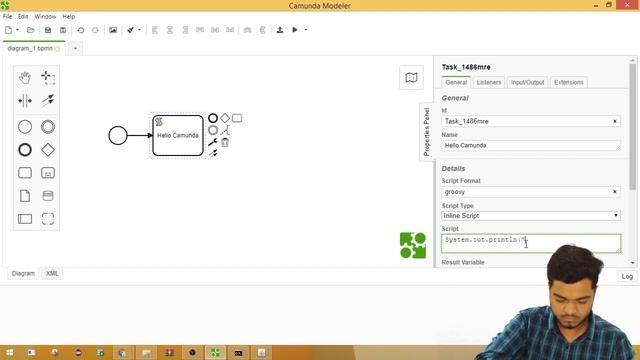640x360 pixels.
Task: Append end event to Hello Camunda task
Action: (213, 118)
